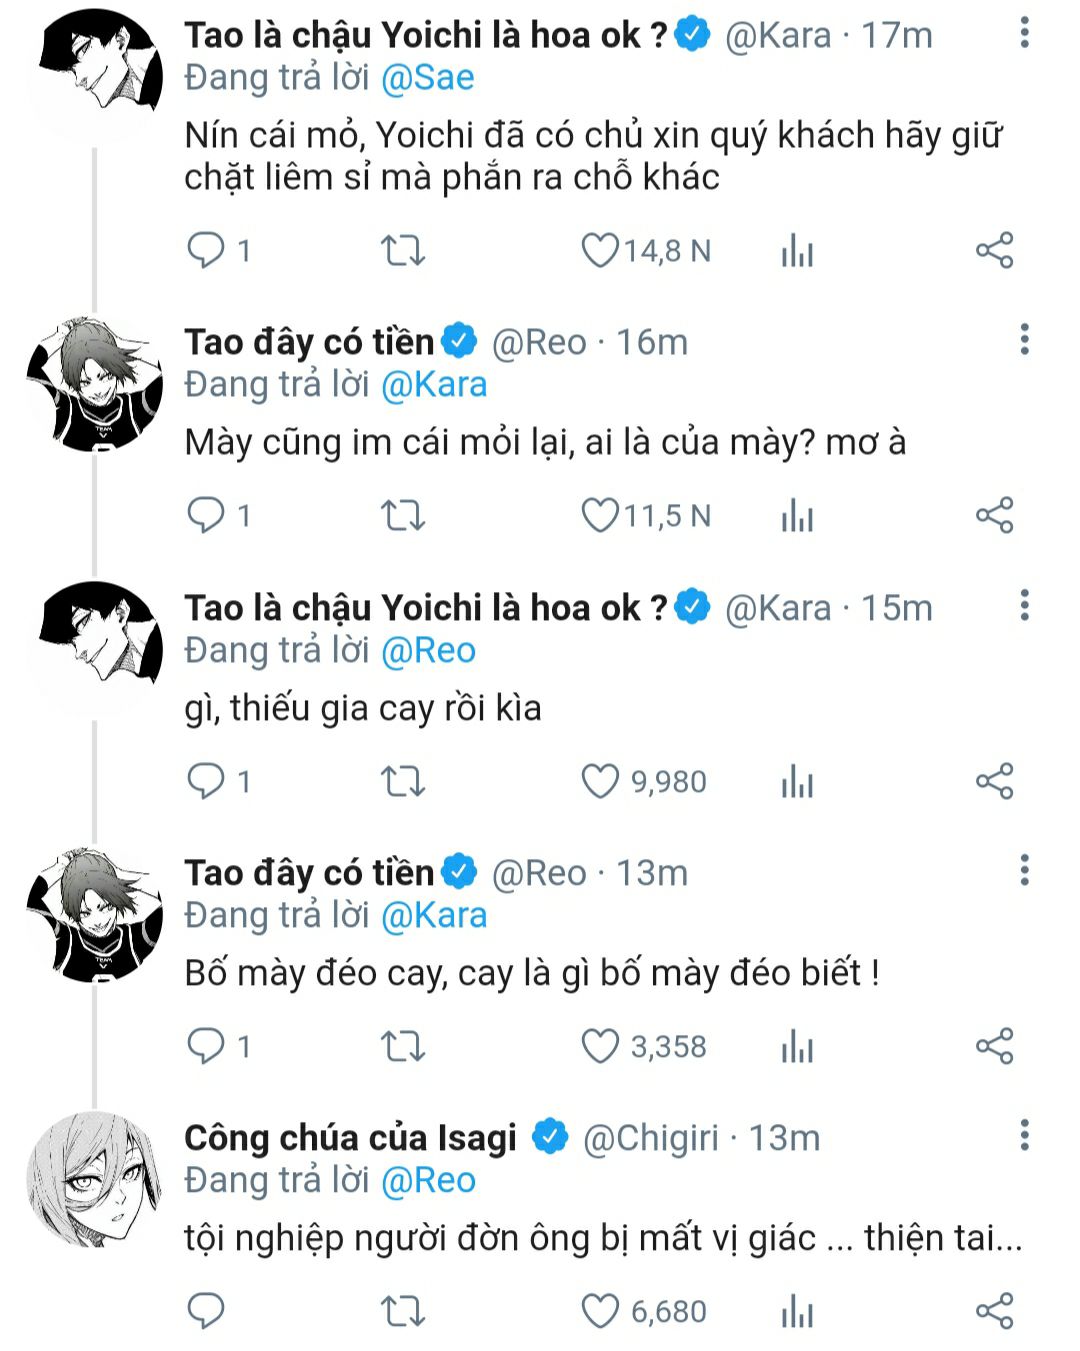Image resolution: width=1080 pixels, height=1351 pixels.
Task: View analytics for Reo's 16m tweet
Action: click(797, 516)
